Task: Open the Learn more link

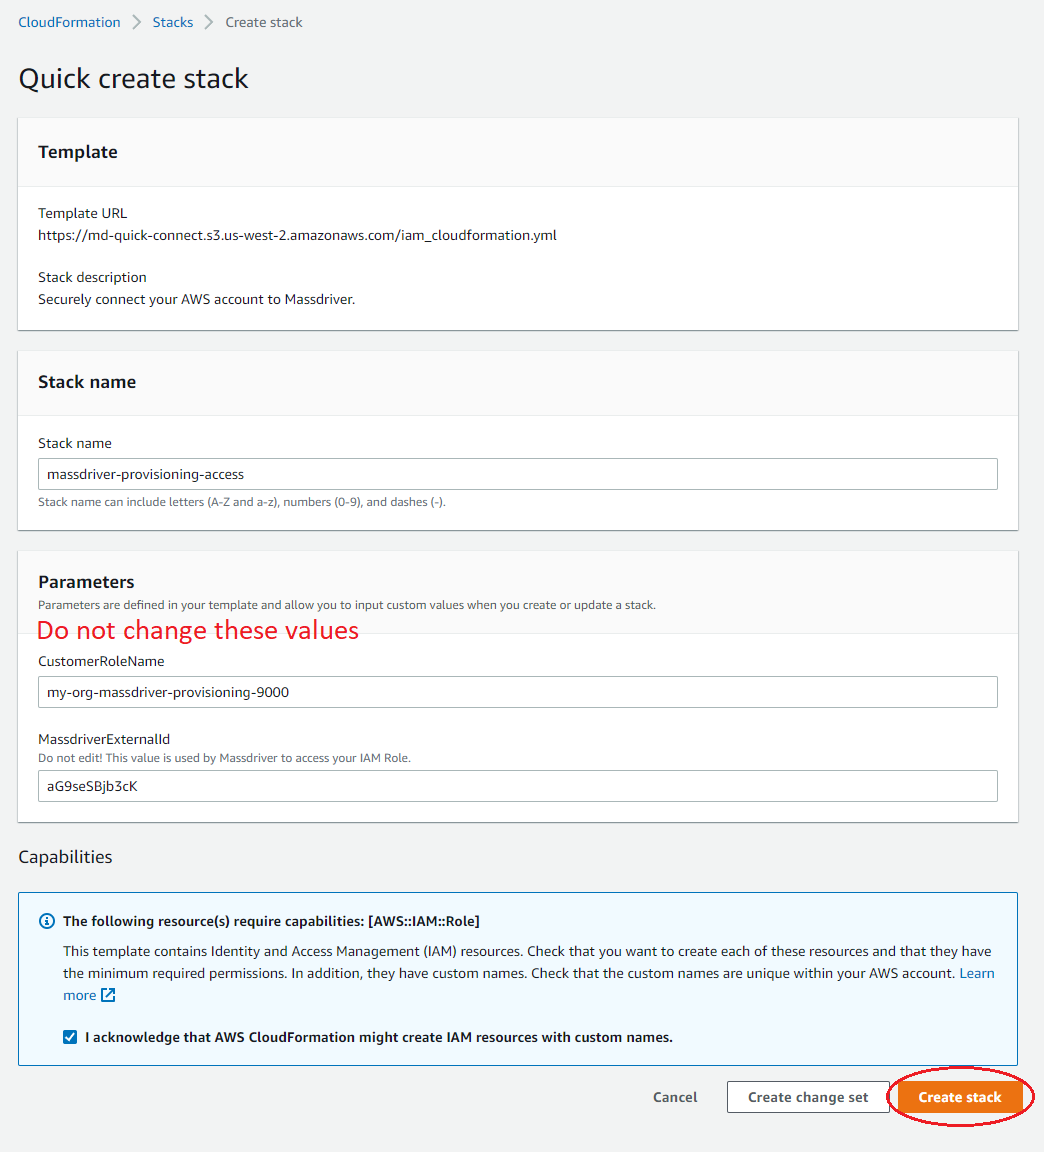Action: [976, 973]
